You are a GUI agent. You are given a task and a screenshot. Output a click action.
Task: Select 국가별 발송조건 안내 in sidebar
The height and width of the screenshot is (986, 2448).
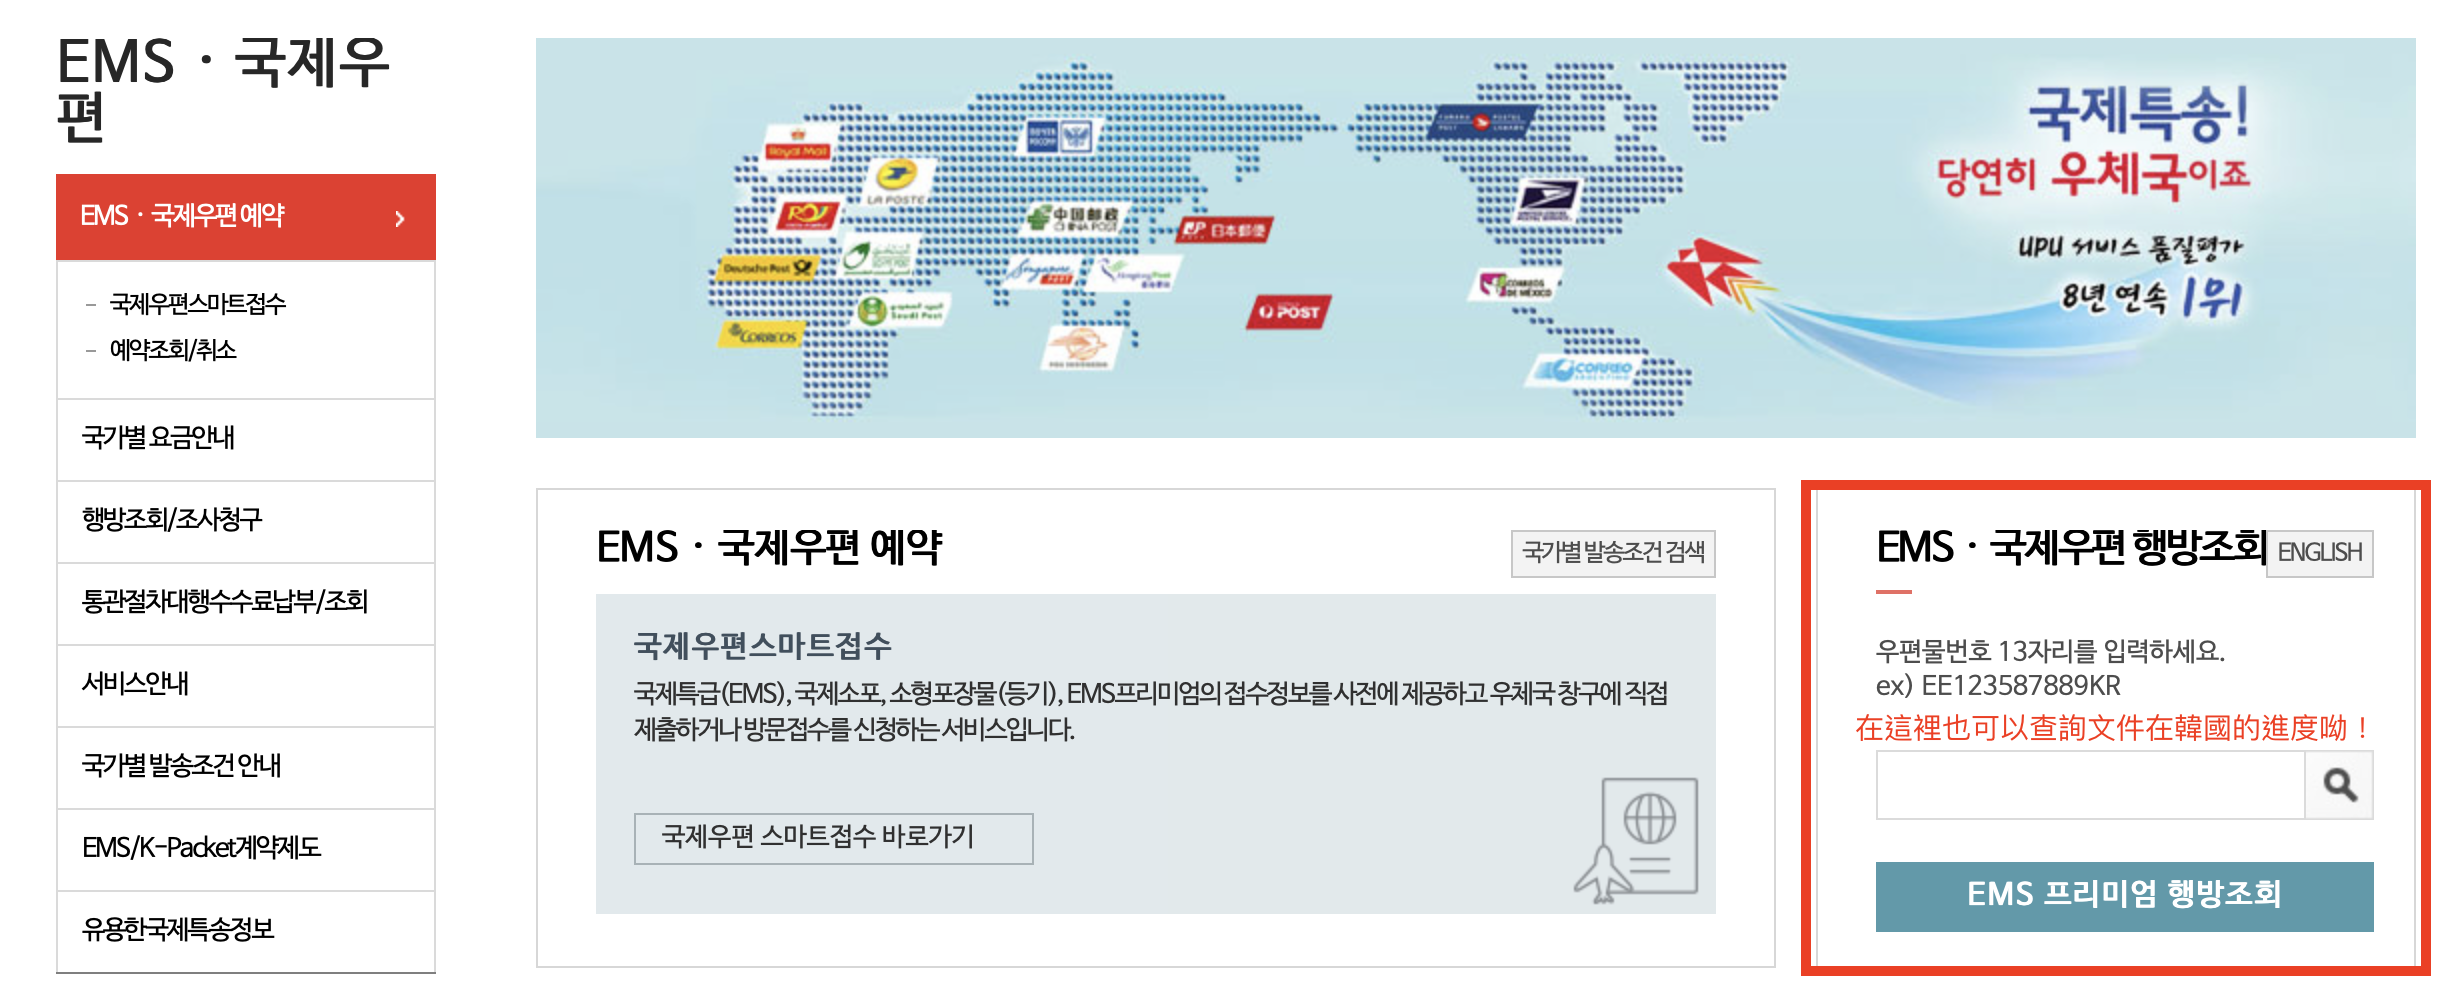(x=246, y=767)
